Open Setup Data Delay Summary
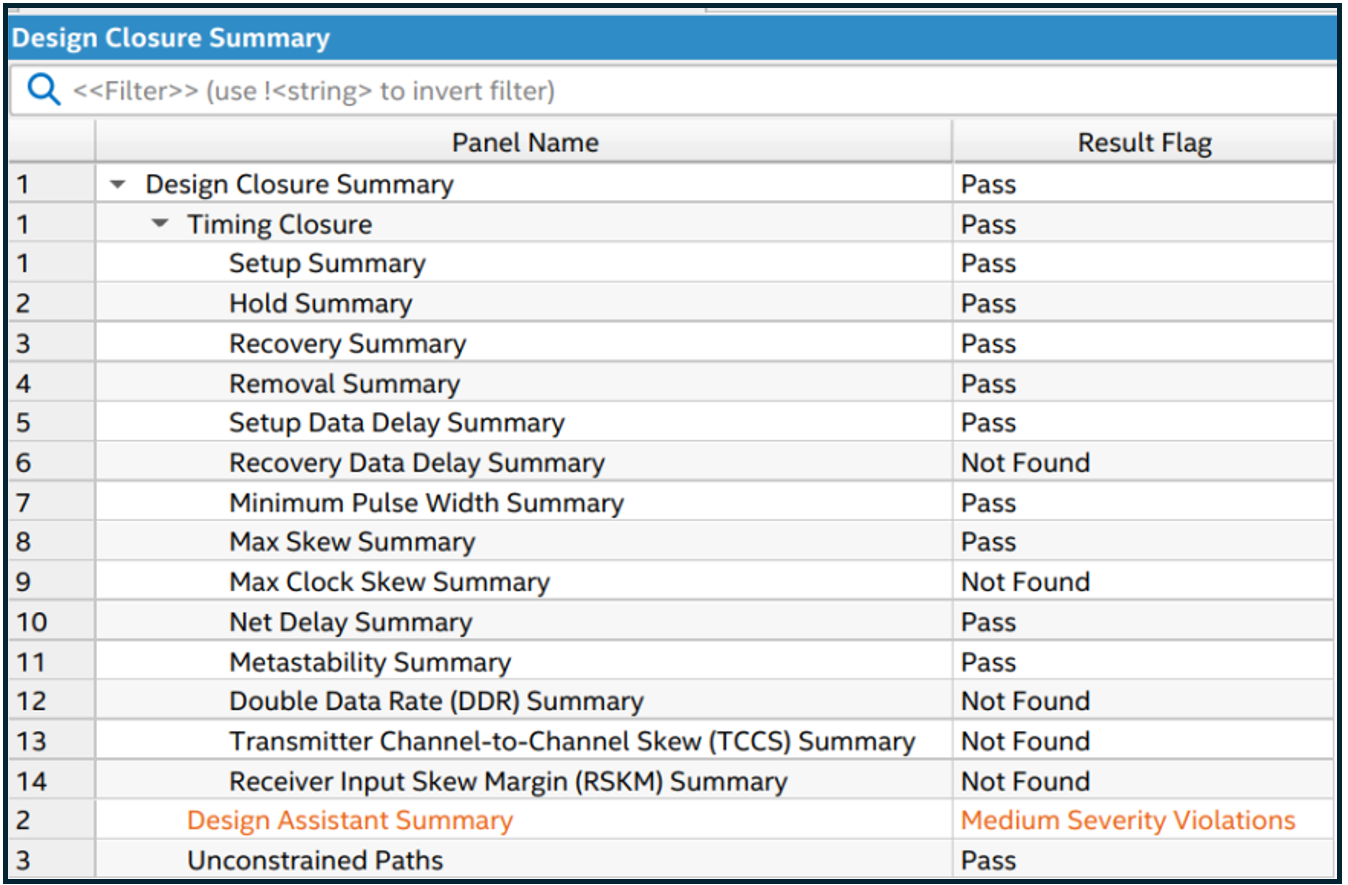 (396, 423)
